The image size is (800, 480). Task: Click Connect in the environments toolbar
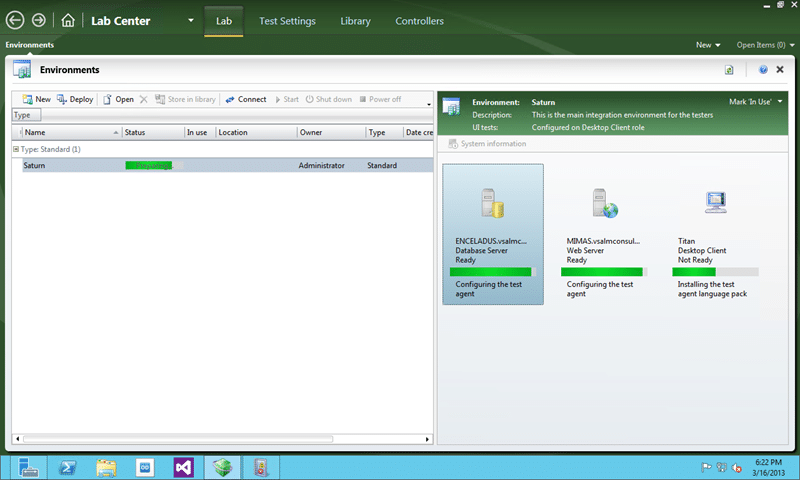pos(246,99)
